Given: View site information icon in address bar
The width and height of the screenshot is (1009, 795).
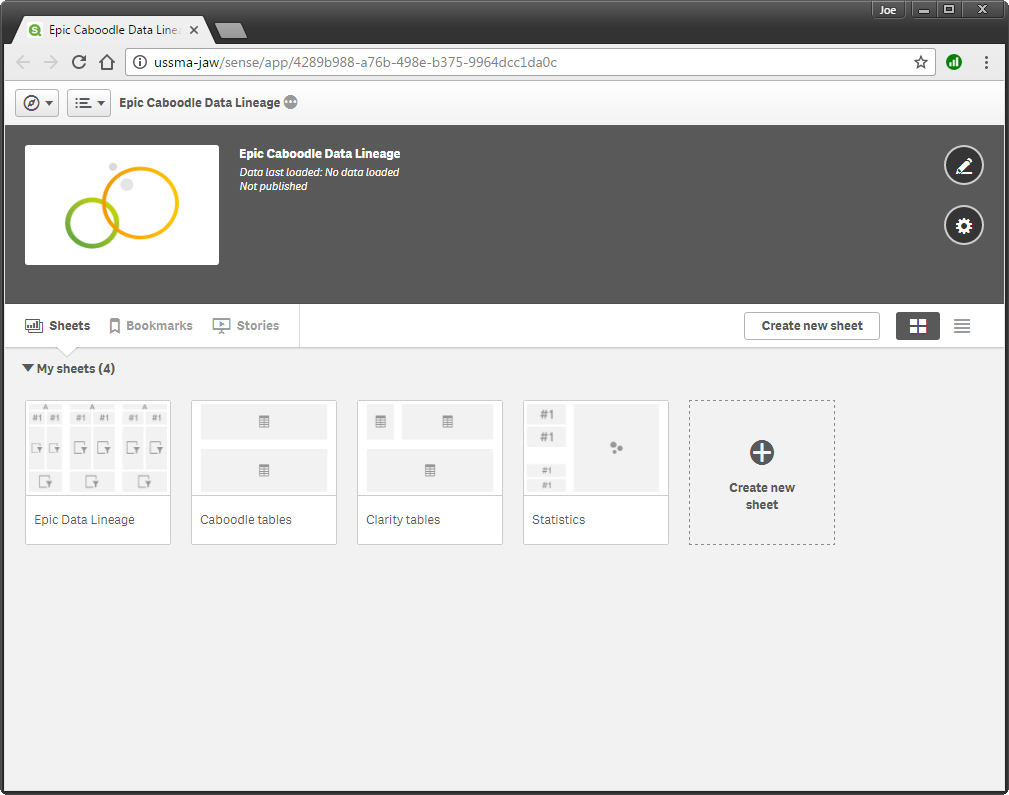Looking at the screenshot, I should [140, 62].
